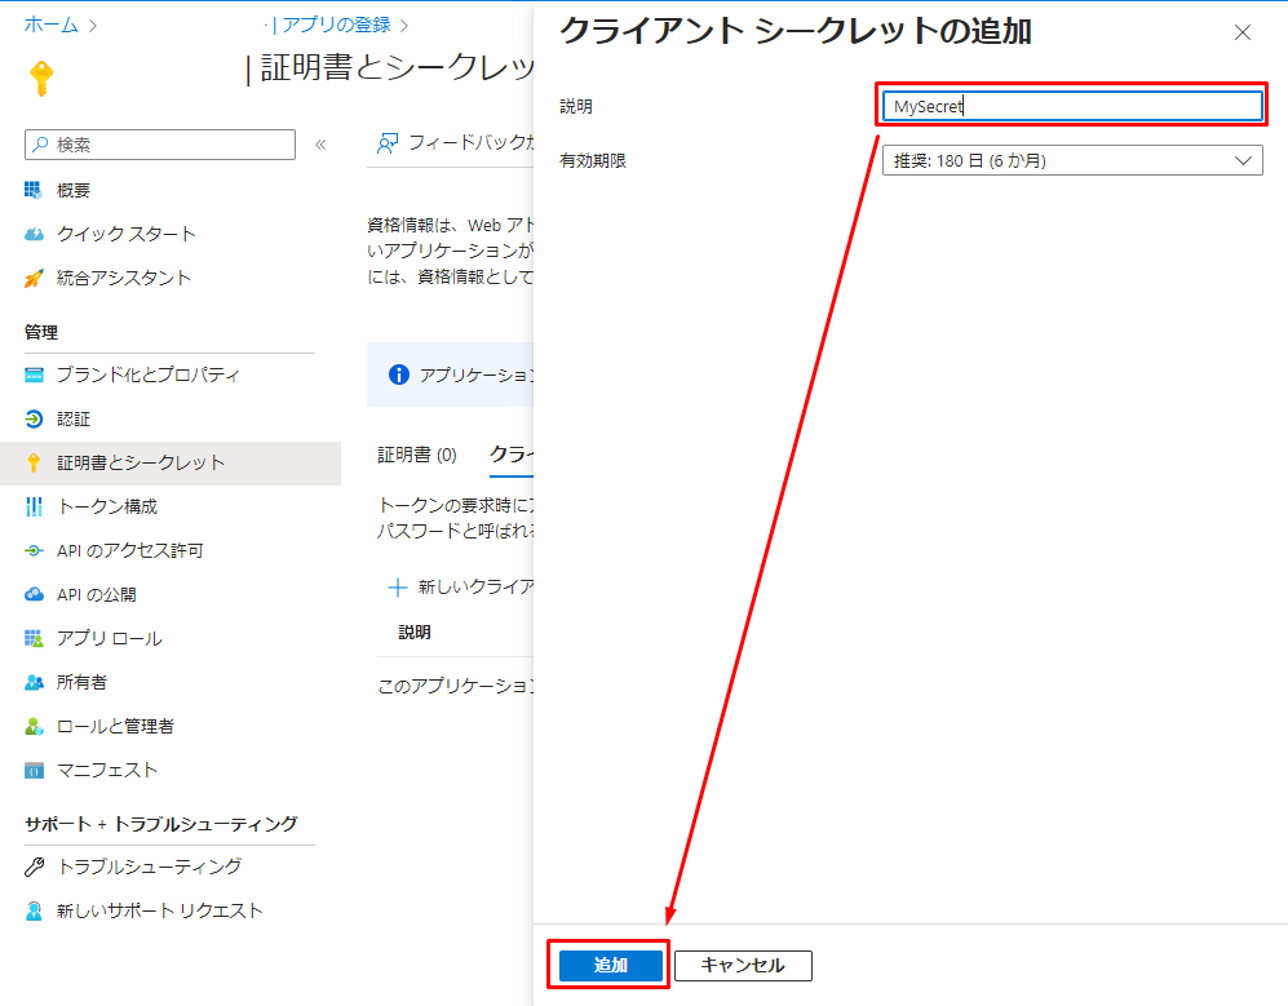Open マニフェスト in the sidebar
This screenshot has height=1006, width=1288.
(x=107, y=770)
